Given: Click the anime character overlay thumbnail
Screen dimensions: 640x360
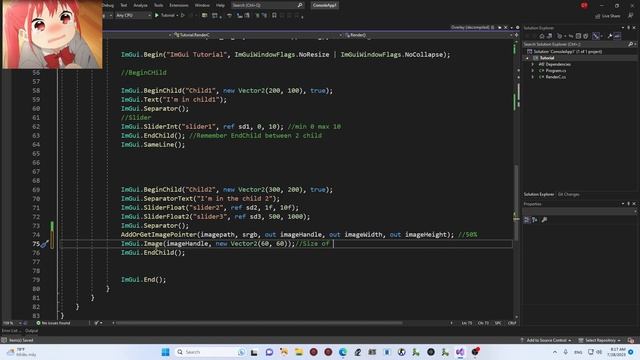Looking at the screenshot, I should pos(52,34).
